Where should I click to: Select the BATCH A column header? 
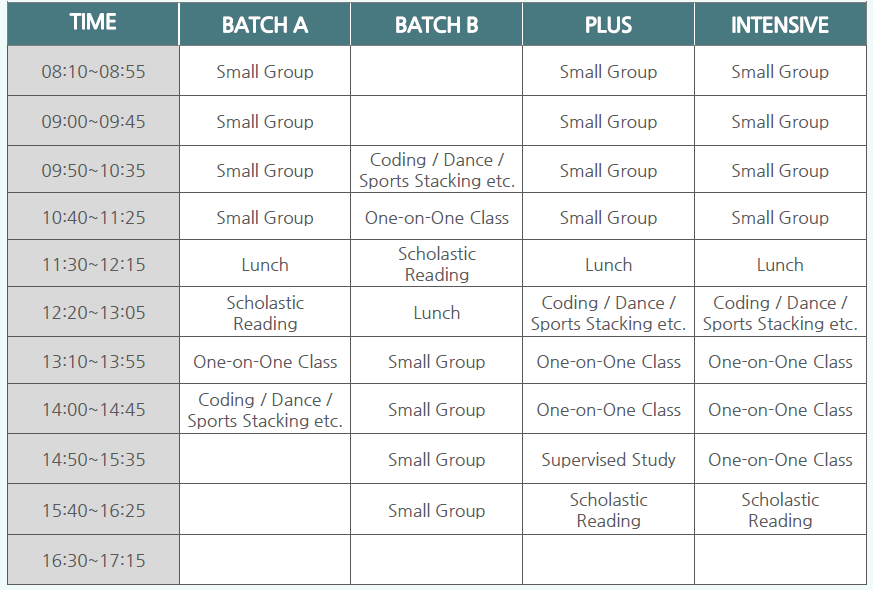264,23
